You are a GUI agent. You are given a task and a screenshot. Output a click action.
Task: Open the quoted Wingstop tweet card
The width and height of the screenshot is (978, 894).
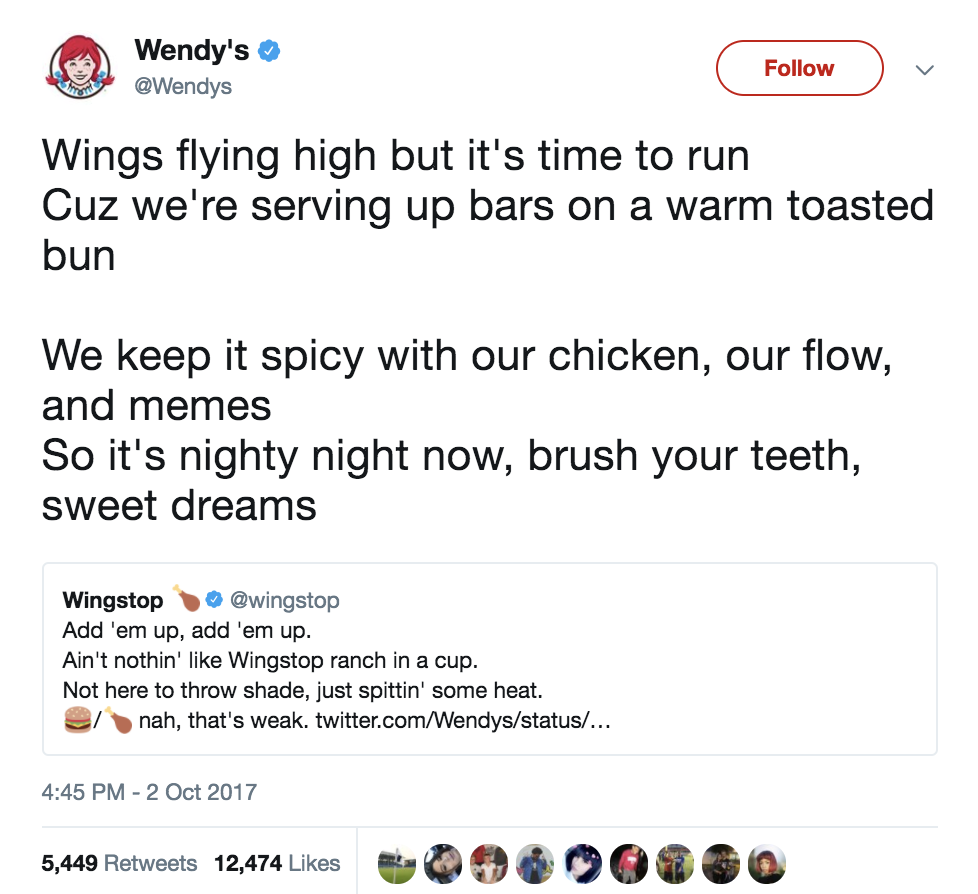(490, 659)
